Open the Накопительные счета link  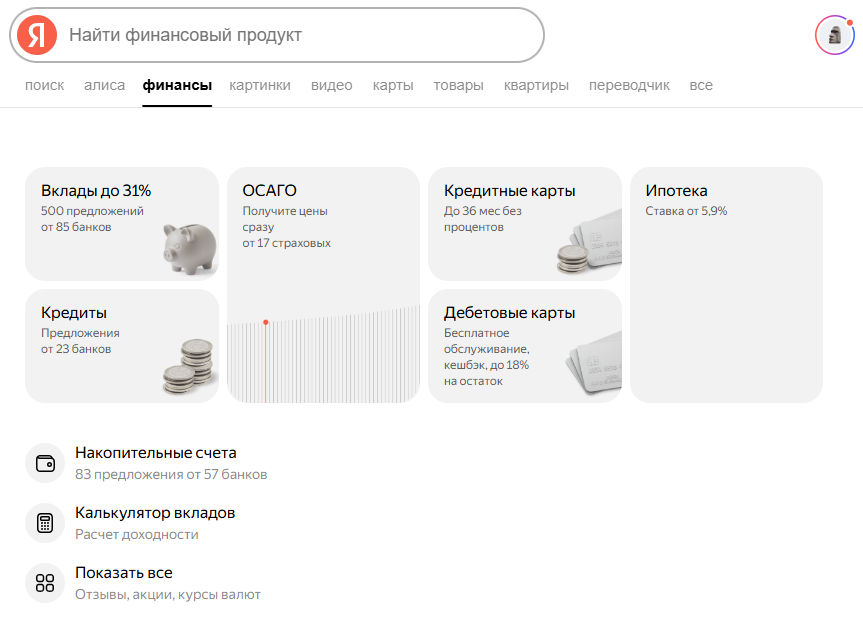[155, 453]
